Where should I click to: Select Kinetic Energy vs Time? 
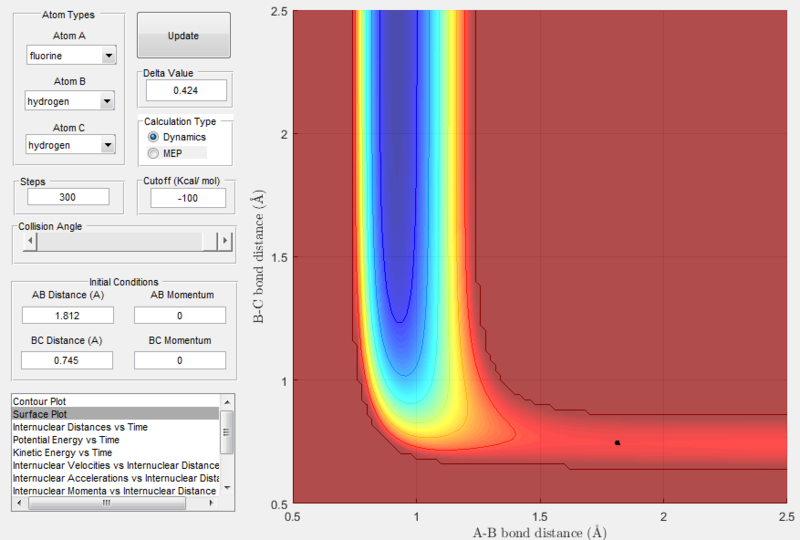116,452
